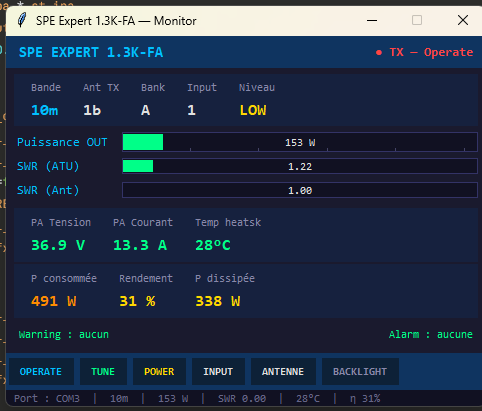
Task: Click the Niveau value "LOW"
Action: 253,110
